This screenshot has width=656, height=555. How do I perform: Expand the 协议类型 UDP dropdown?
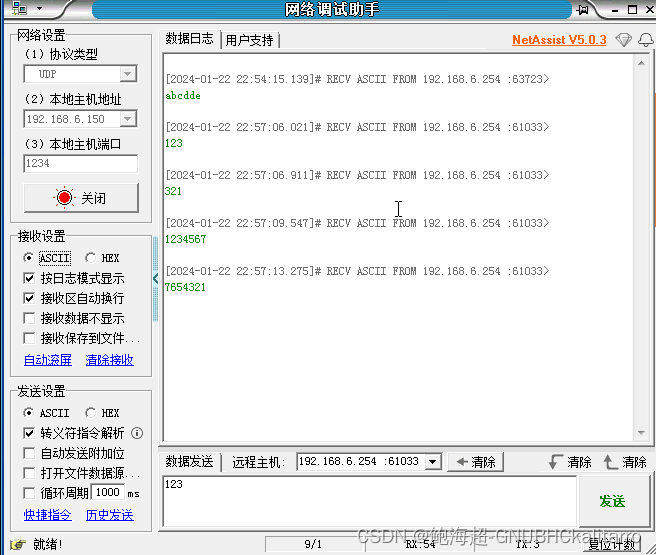point(128,74)
